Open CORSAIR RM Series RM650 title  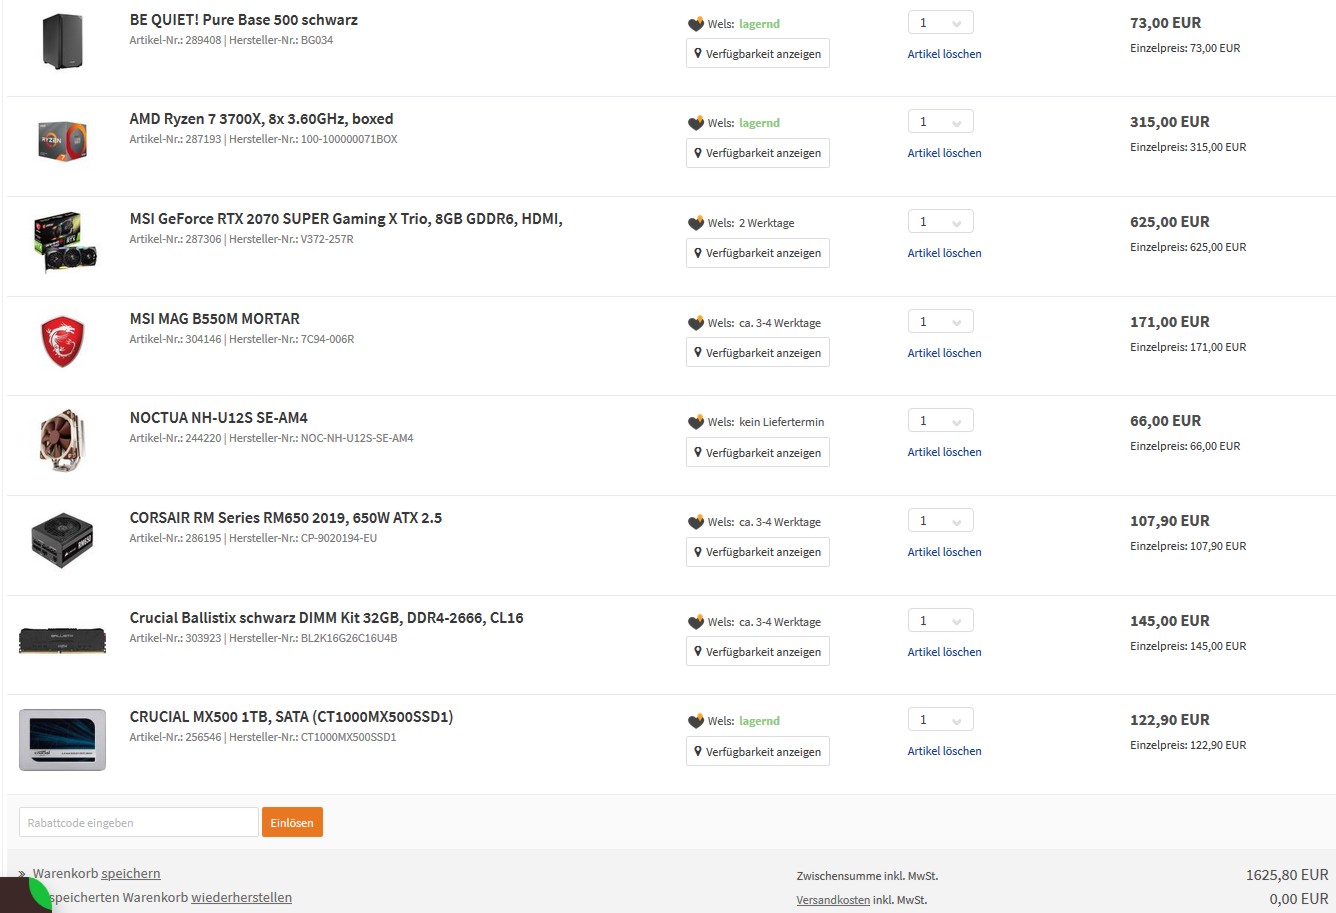285,518
